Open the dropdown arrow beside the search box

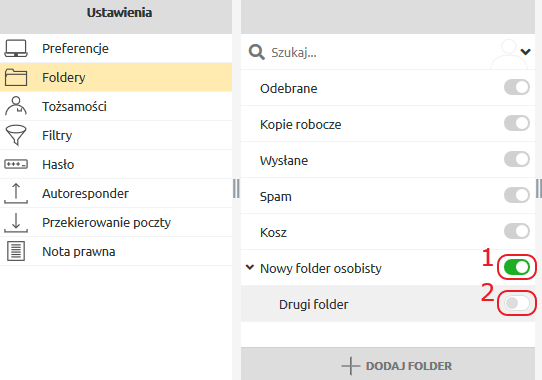[x=525, y=52]
